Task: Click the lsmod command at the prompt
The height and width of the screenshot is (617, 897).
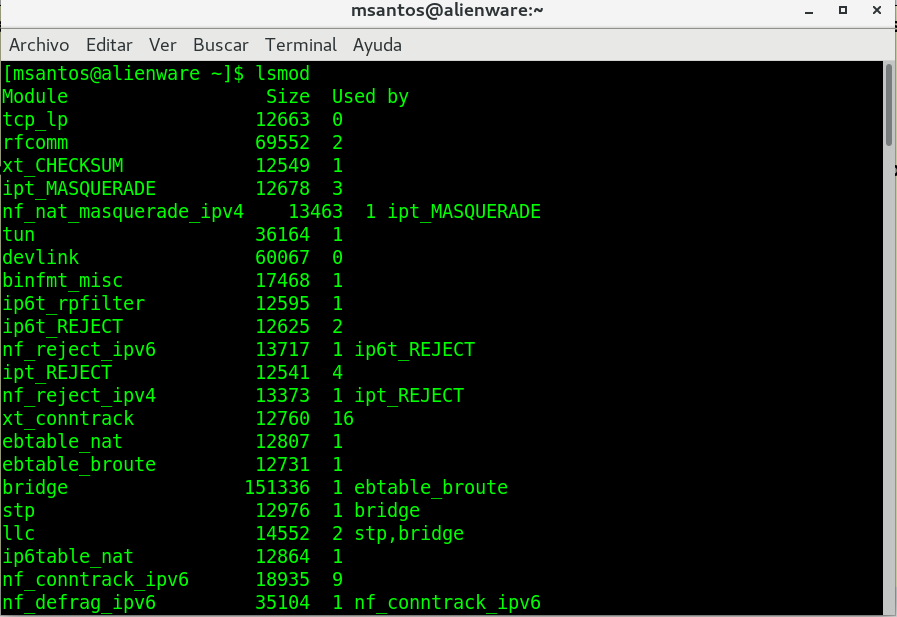Action: pyautogui.click(x=282, y=74)
